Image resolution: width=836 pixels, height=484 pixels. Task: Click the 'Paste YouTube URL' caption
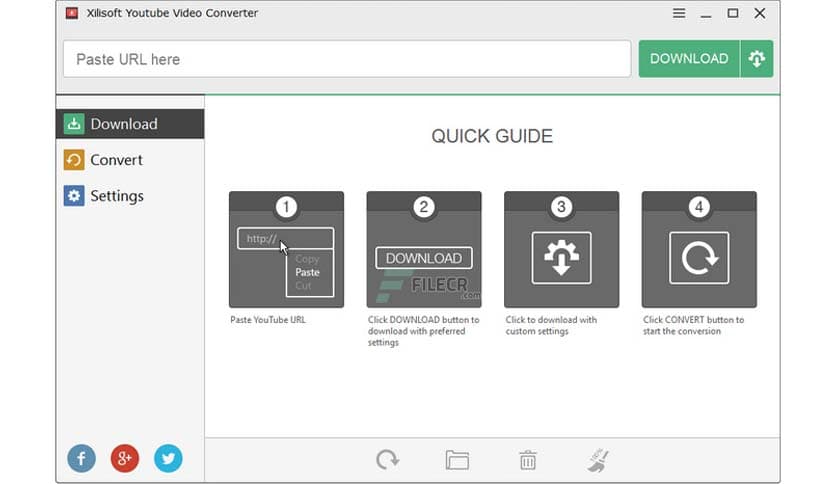click(x=268, y=320)
